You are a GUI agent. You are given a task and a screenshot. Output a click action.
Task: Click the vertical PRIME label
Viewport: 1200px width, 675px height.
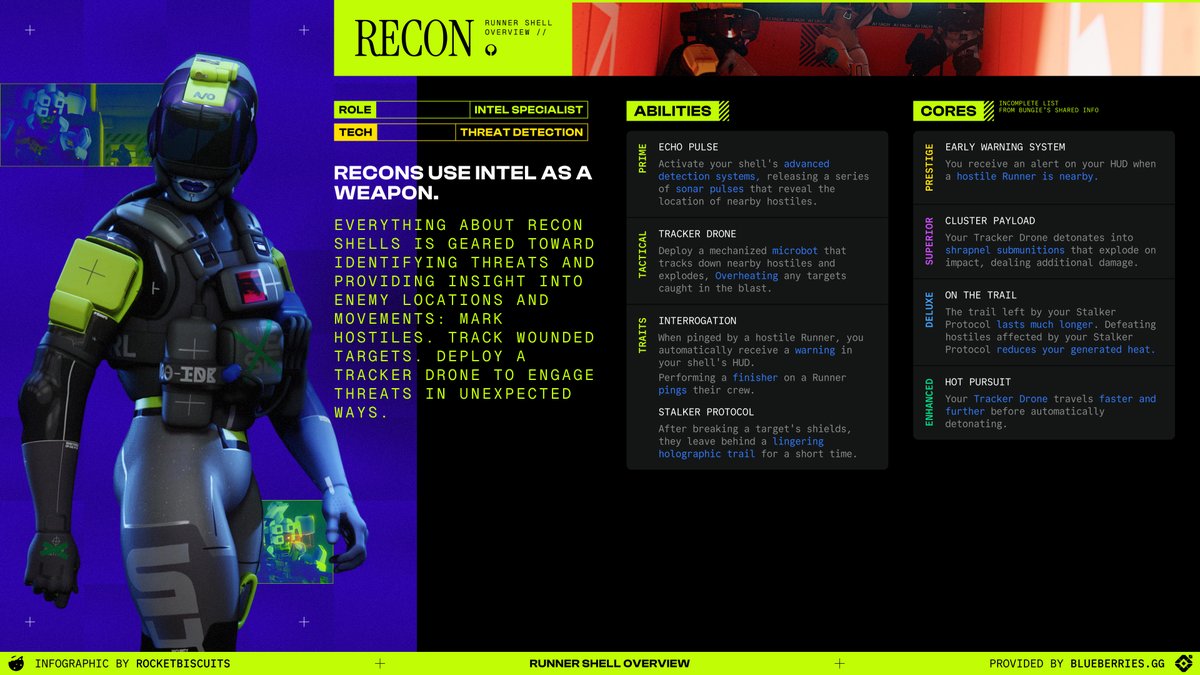[642, 158]
